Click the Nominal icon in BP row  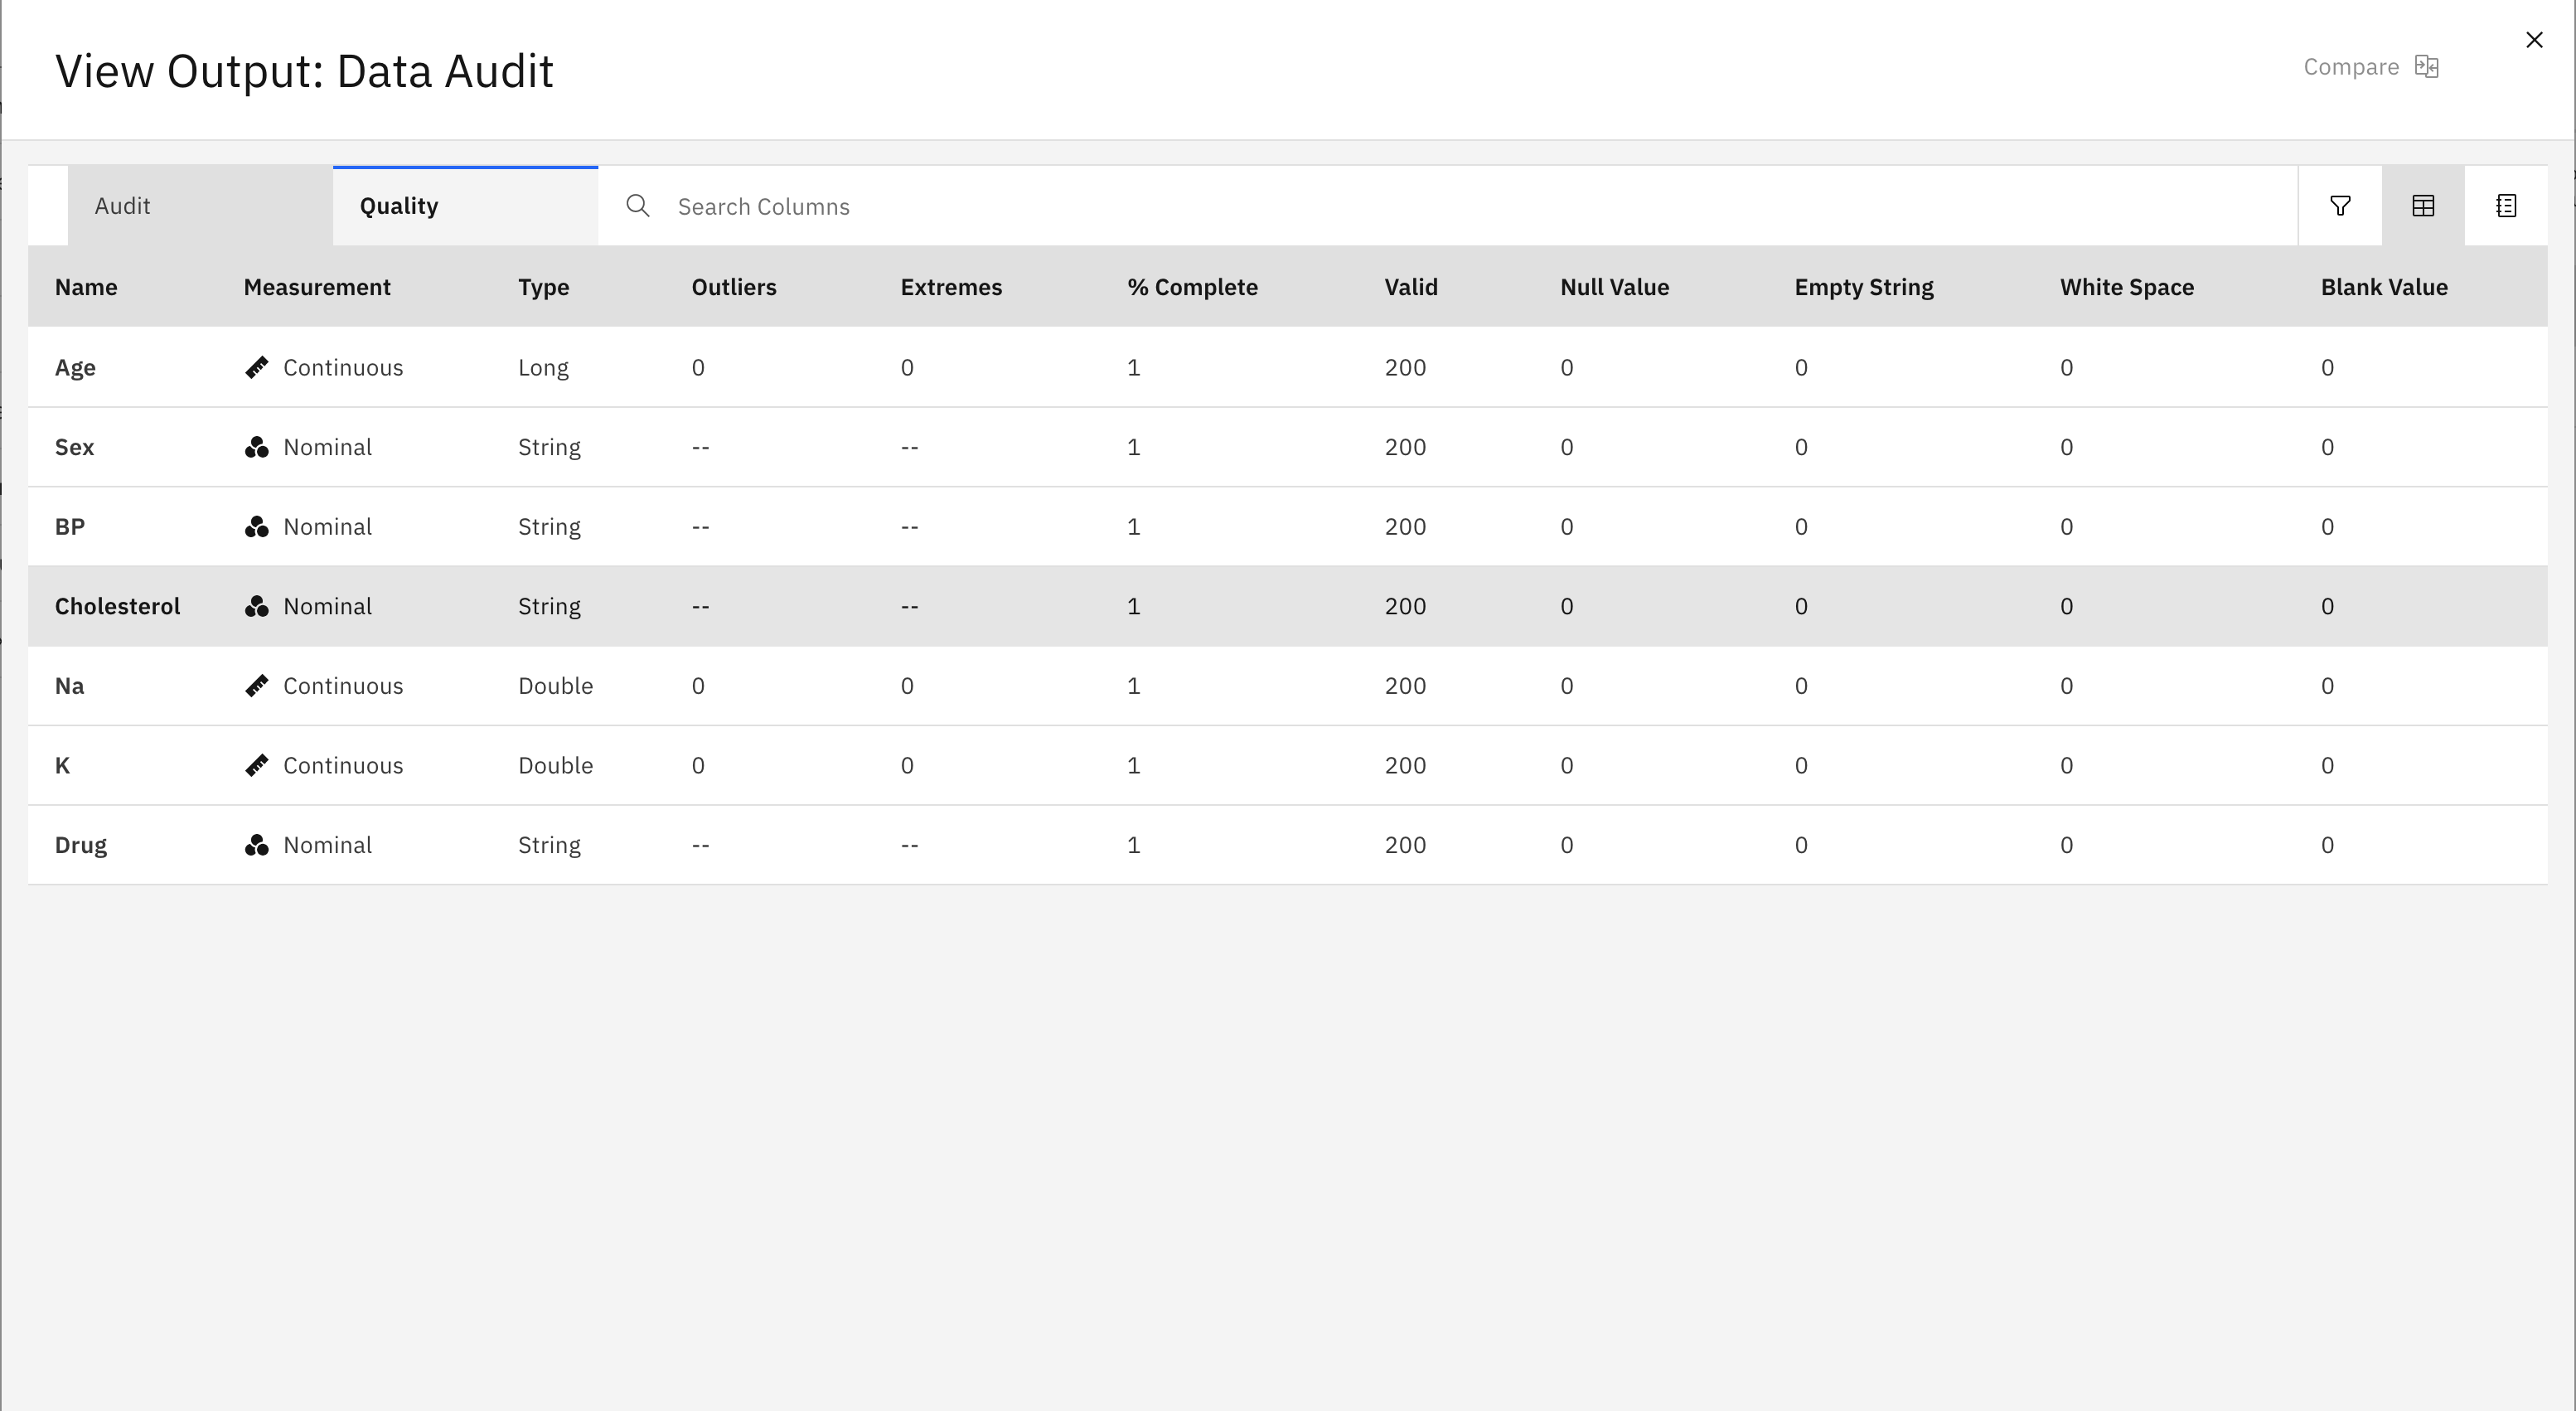pyautogui.click(x=257, y=527)
